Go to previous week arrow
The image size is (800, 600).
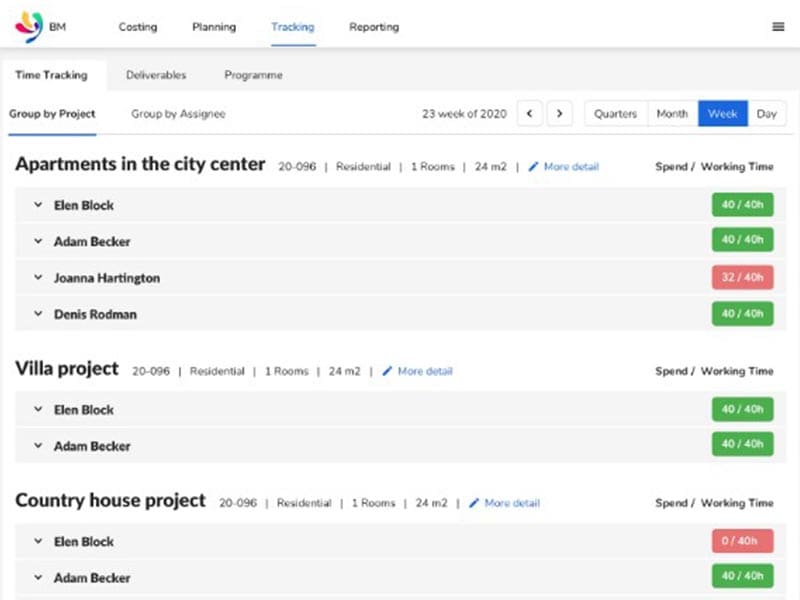pyautogui.click(x=530, y=114)
